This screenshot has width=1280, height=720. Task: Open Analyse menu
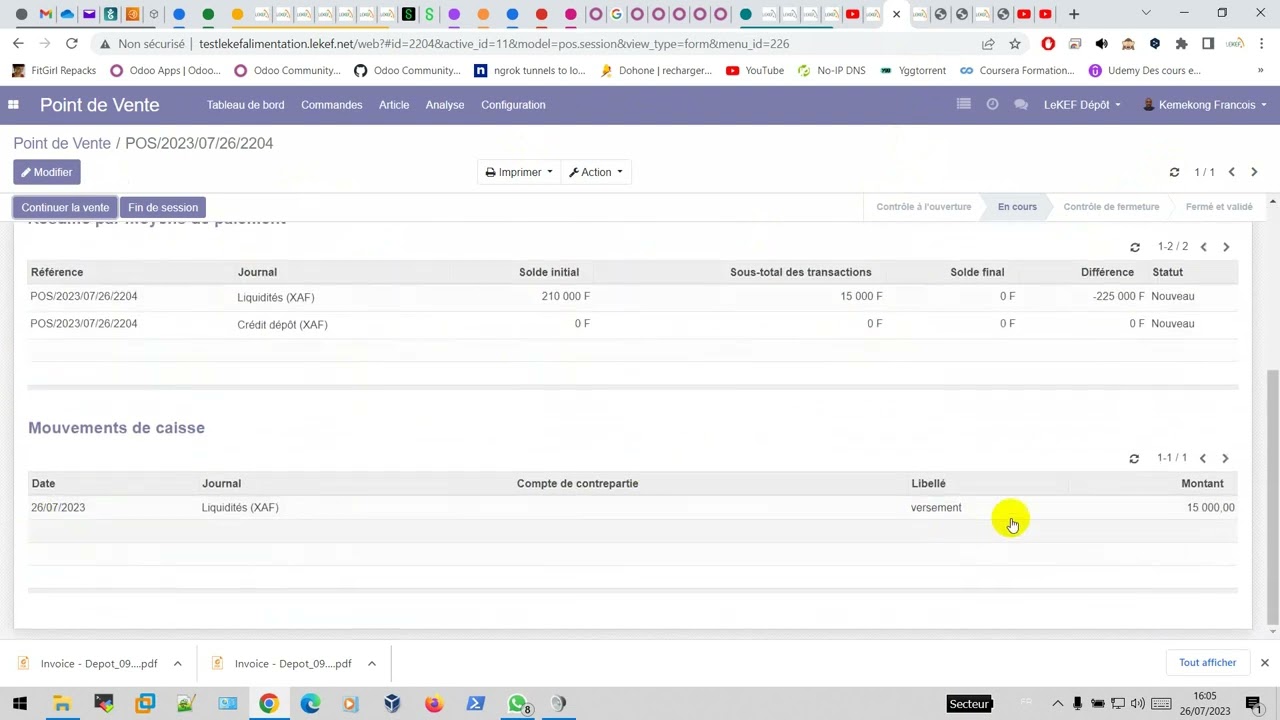tap(445, 105)
